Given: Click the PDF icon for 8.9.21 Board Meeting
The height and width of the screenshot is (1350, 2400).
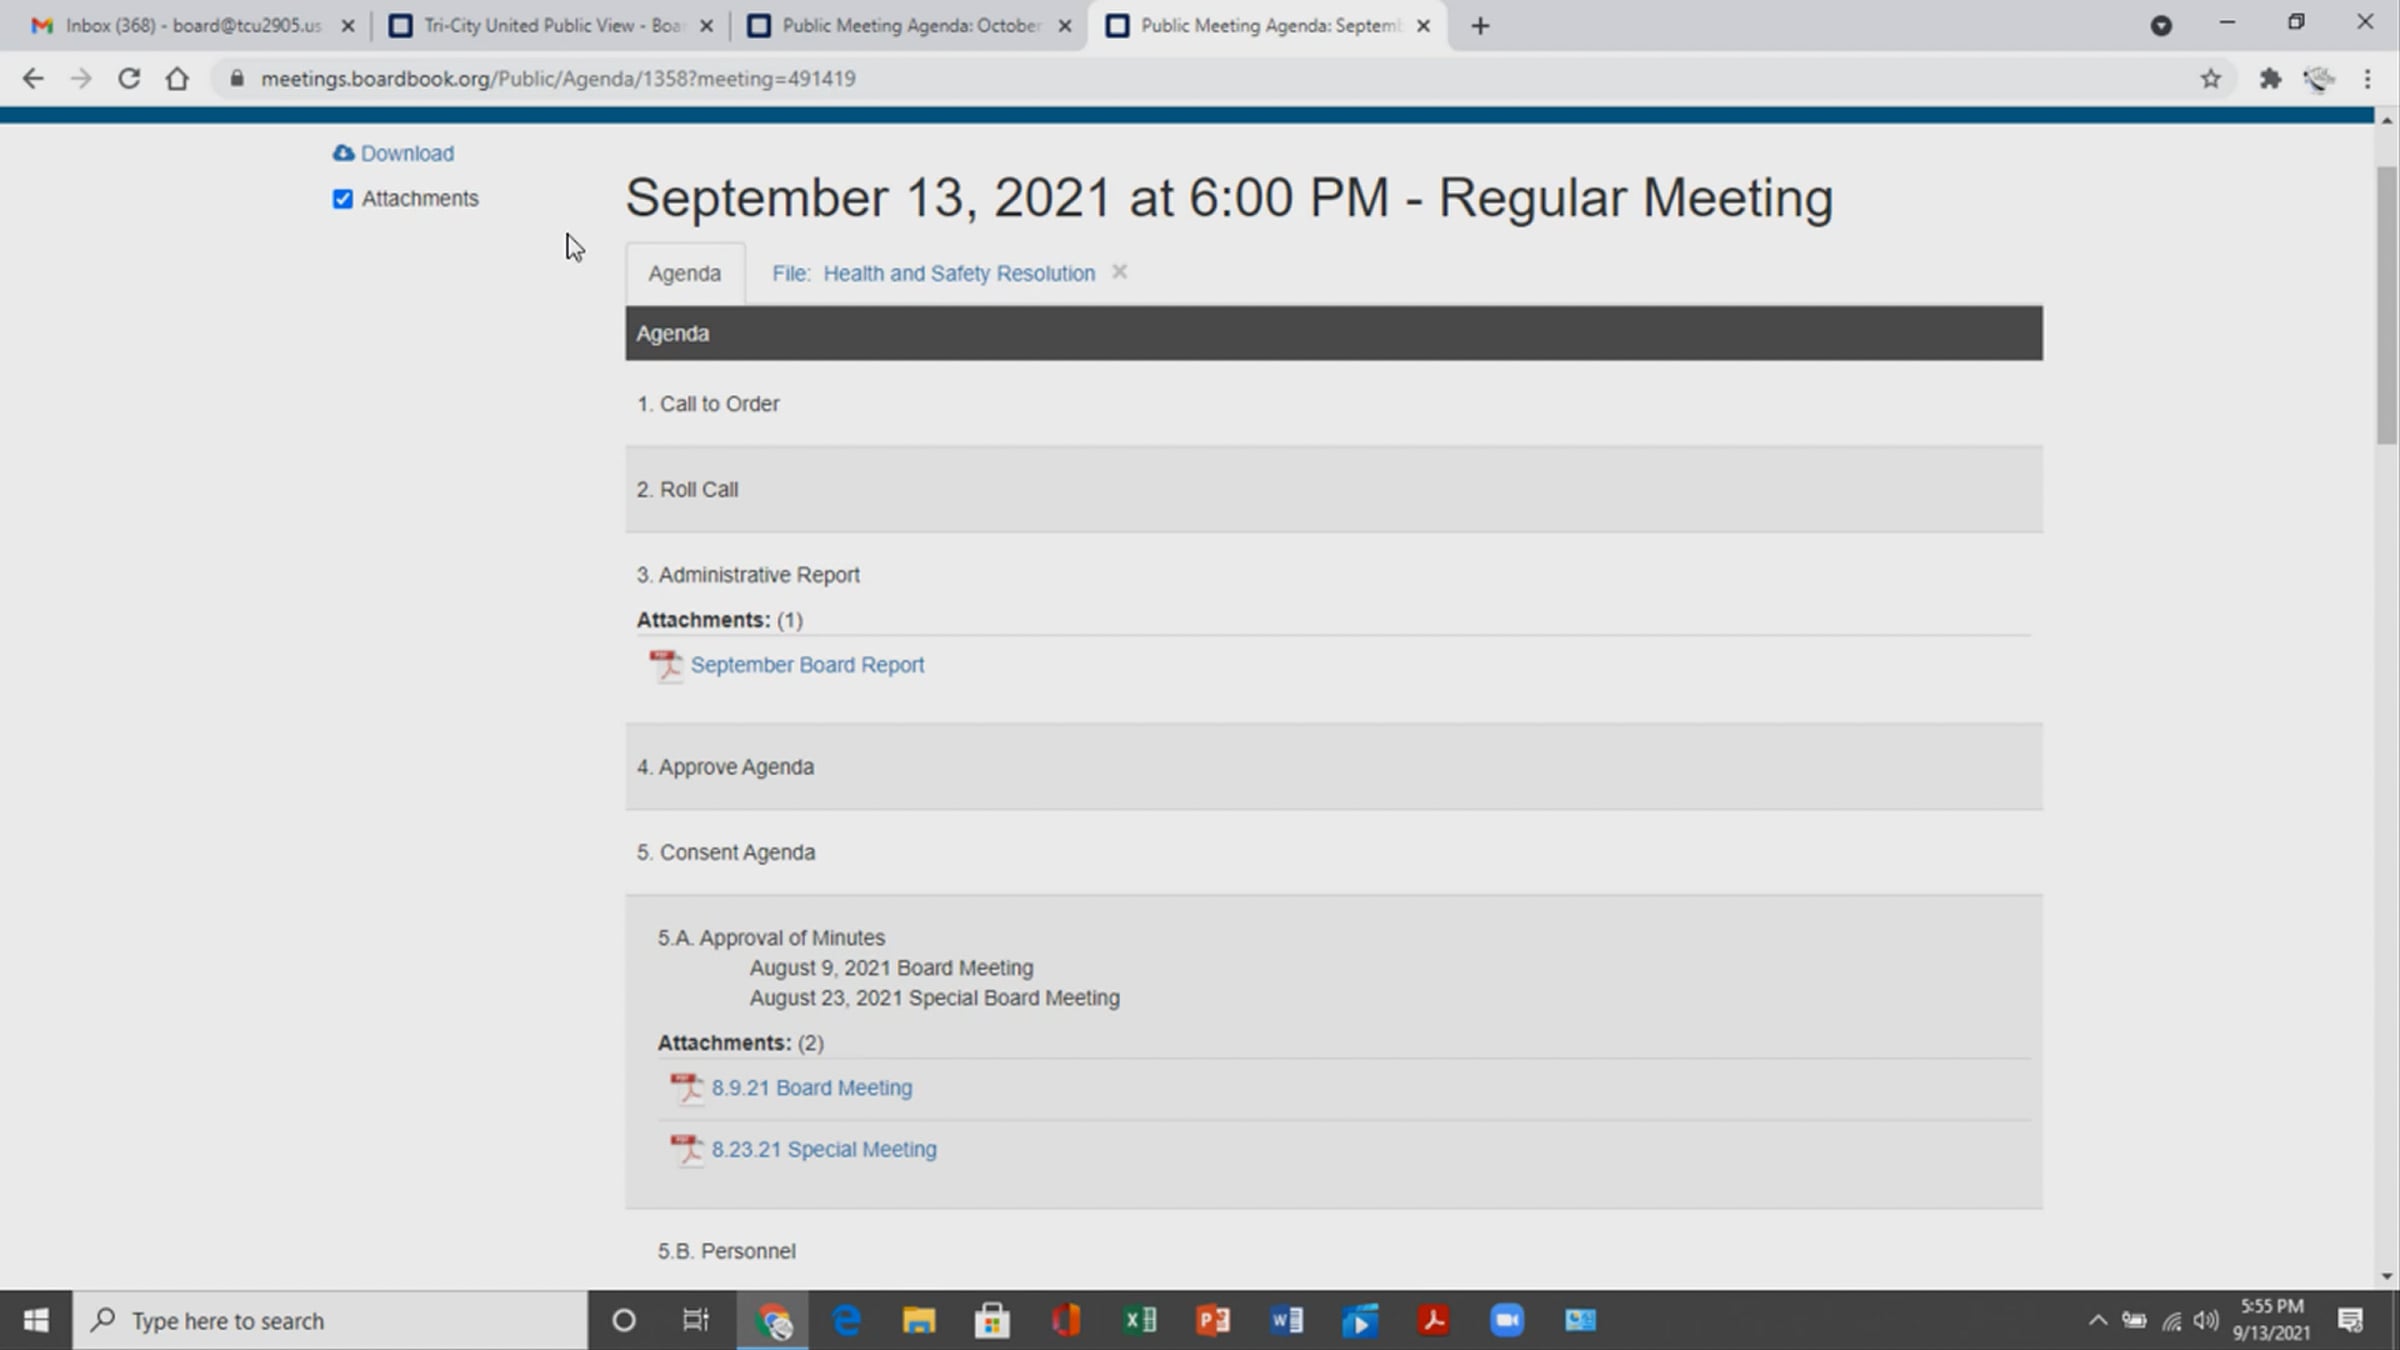Looking at the screenshot, I should [x=686, y=1088].
